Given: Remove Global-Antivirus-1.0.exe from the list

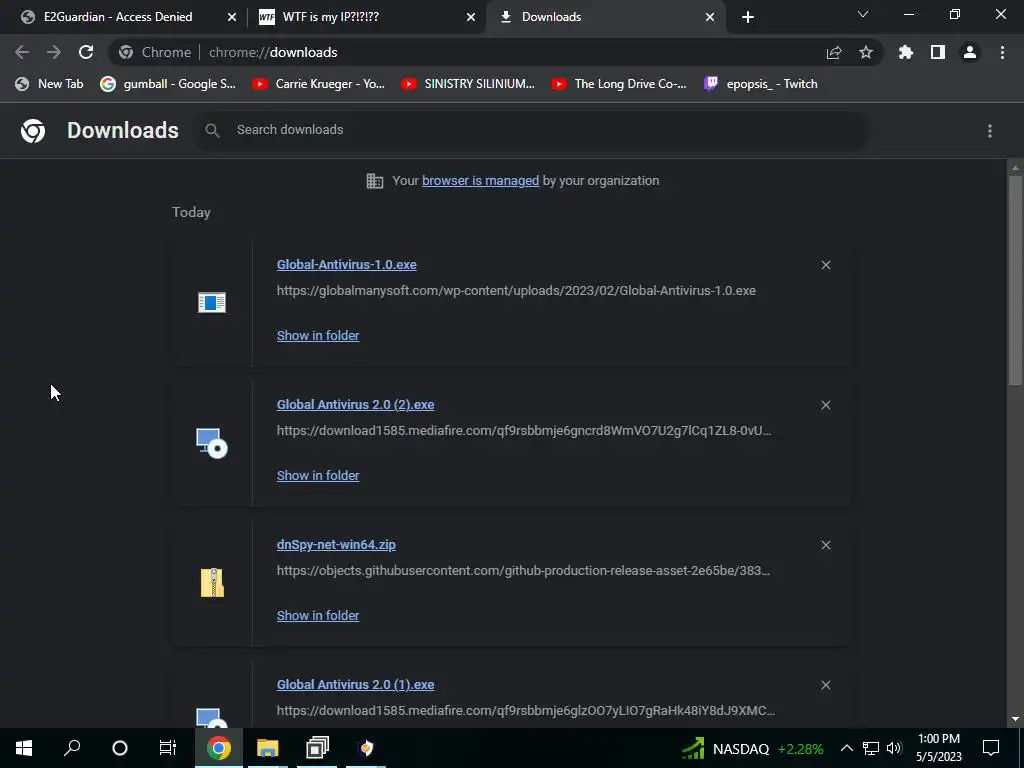Looking at the screenshot, I should (x=826, y=265).
